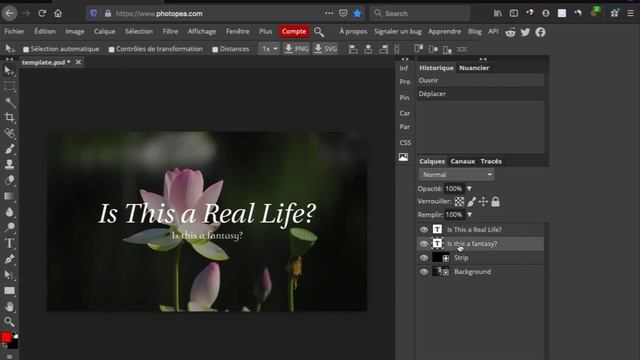The image size is (640, 360).
Task: Open the 1x export scale dropdown
Action: (x=269, y=49)
